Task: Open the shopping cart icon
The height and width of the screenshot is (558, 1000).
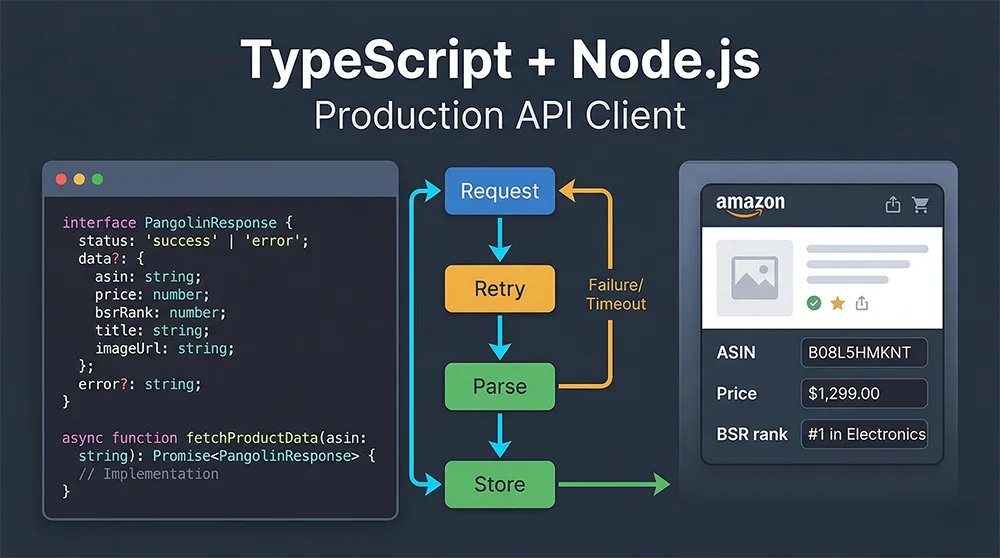Action: [920, 205]
